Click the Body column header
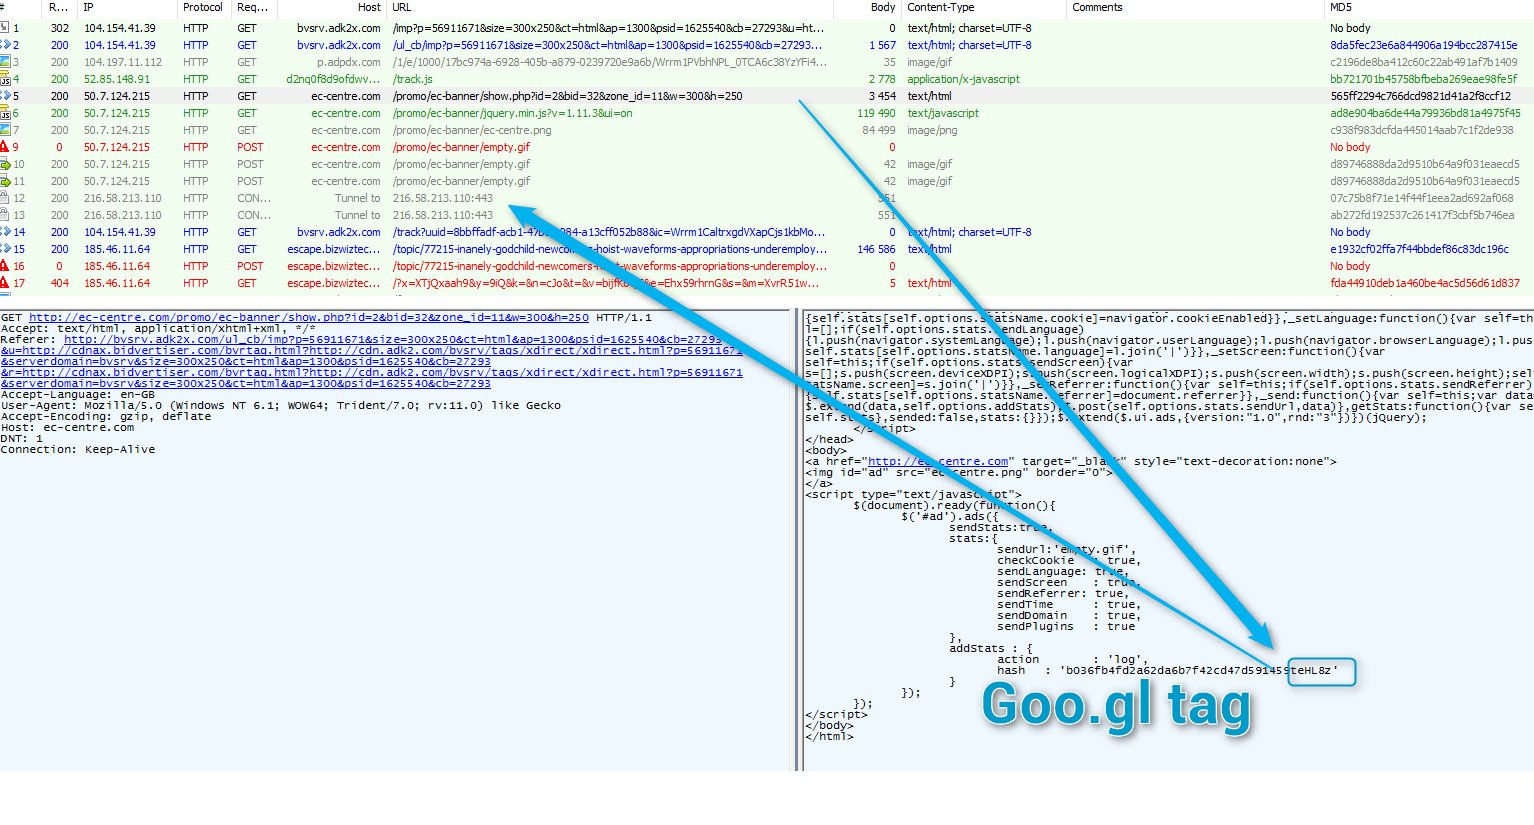This screenshot has width=1534, height=825. [883, 7]
